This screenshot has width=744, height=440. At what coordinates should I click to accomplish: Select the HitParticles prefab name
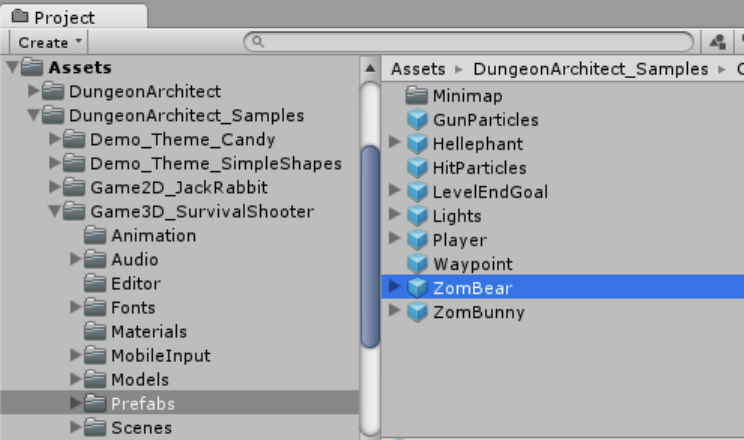pyautogui.click(x=480, y=168)
